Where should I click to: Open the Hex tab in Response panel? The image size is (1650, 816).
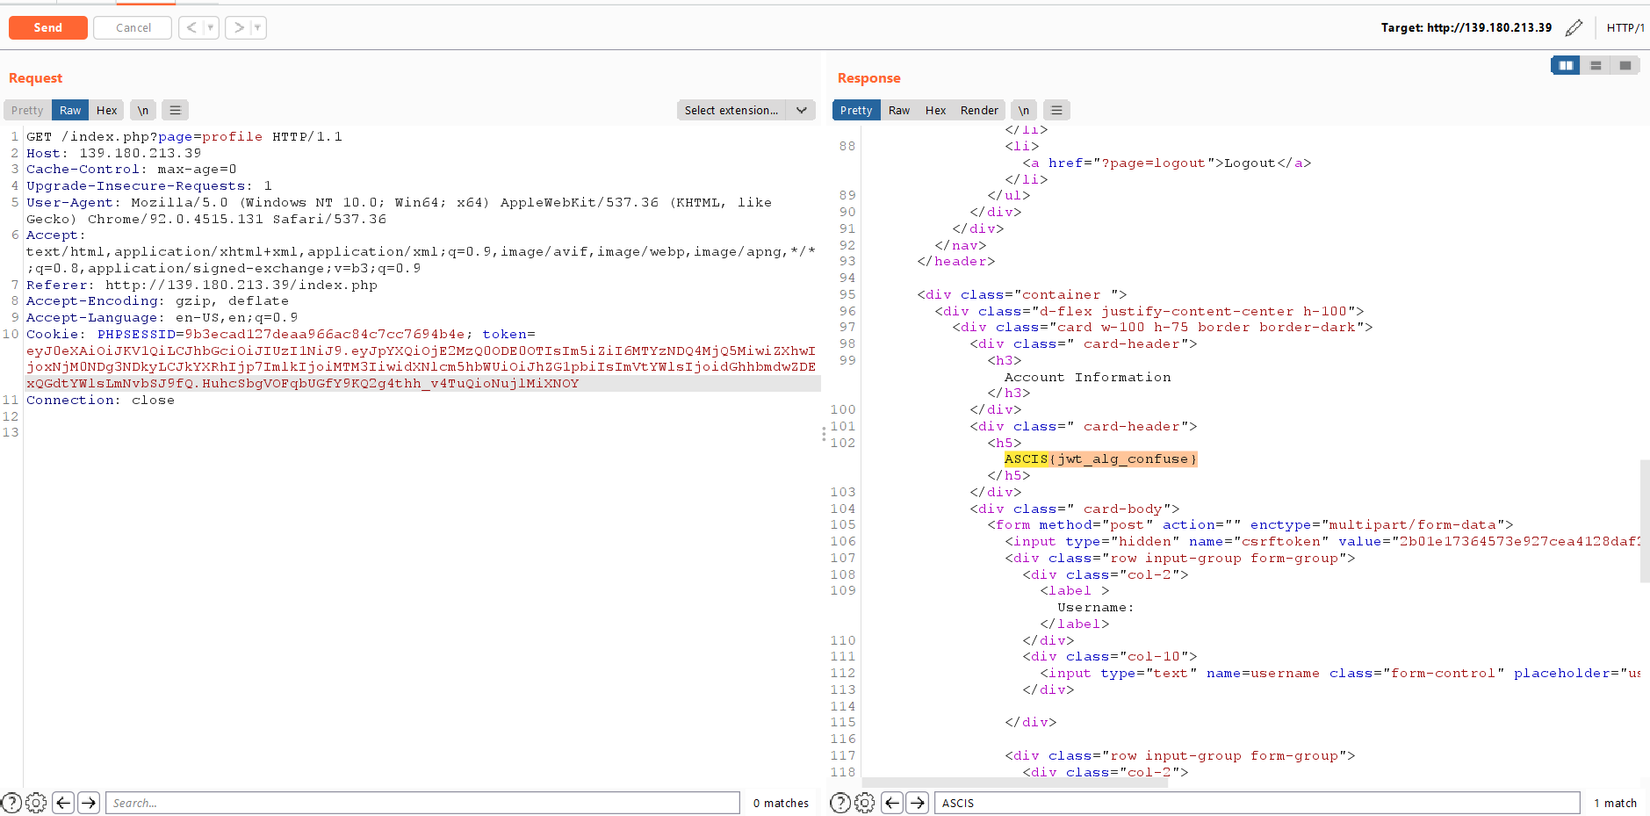[x=936, y=110]
